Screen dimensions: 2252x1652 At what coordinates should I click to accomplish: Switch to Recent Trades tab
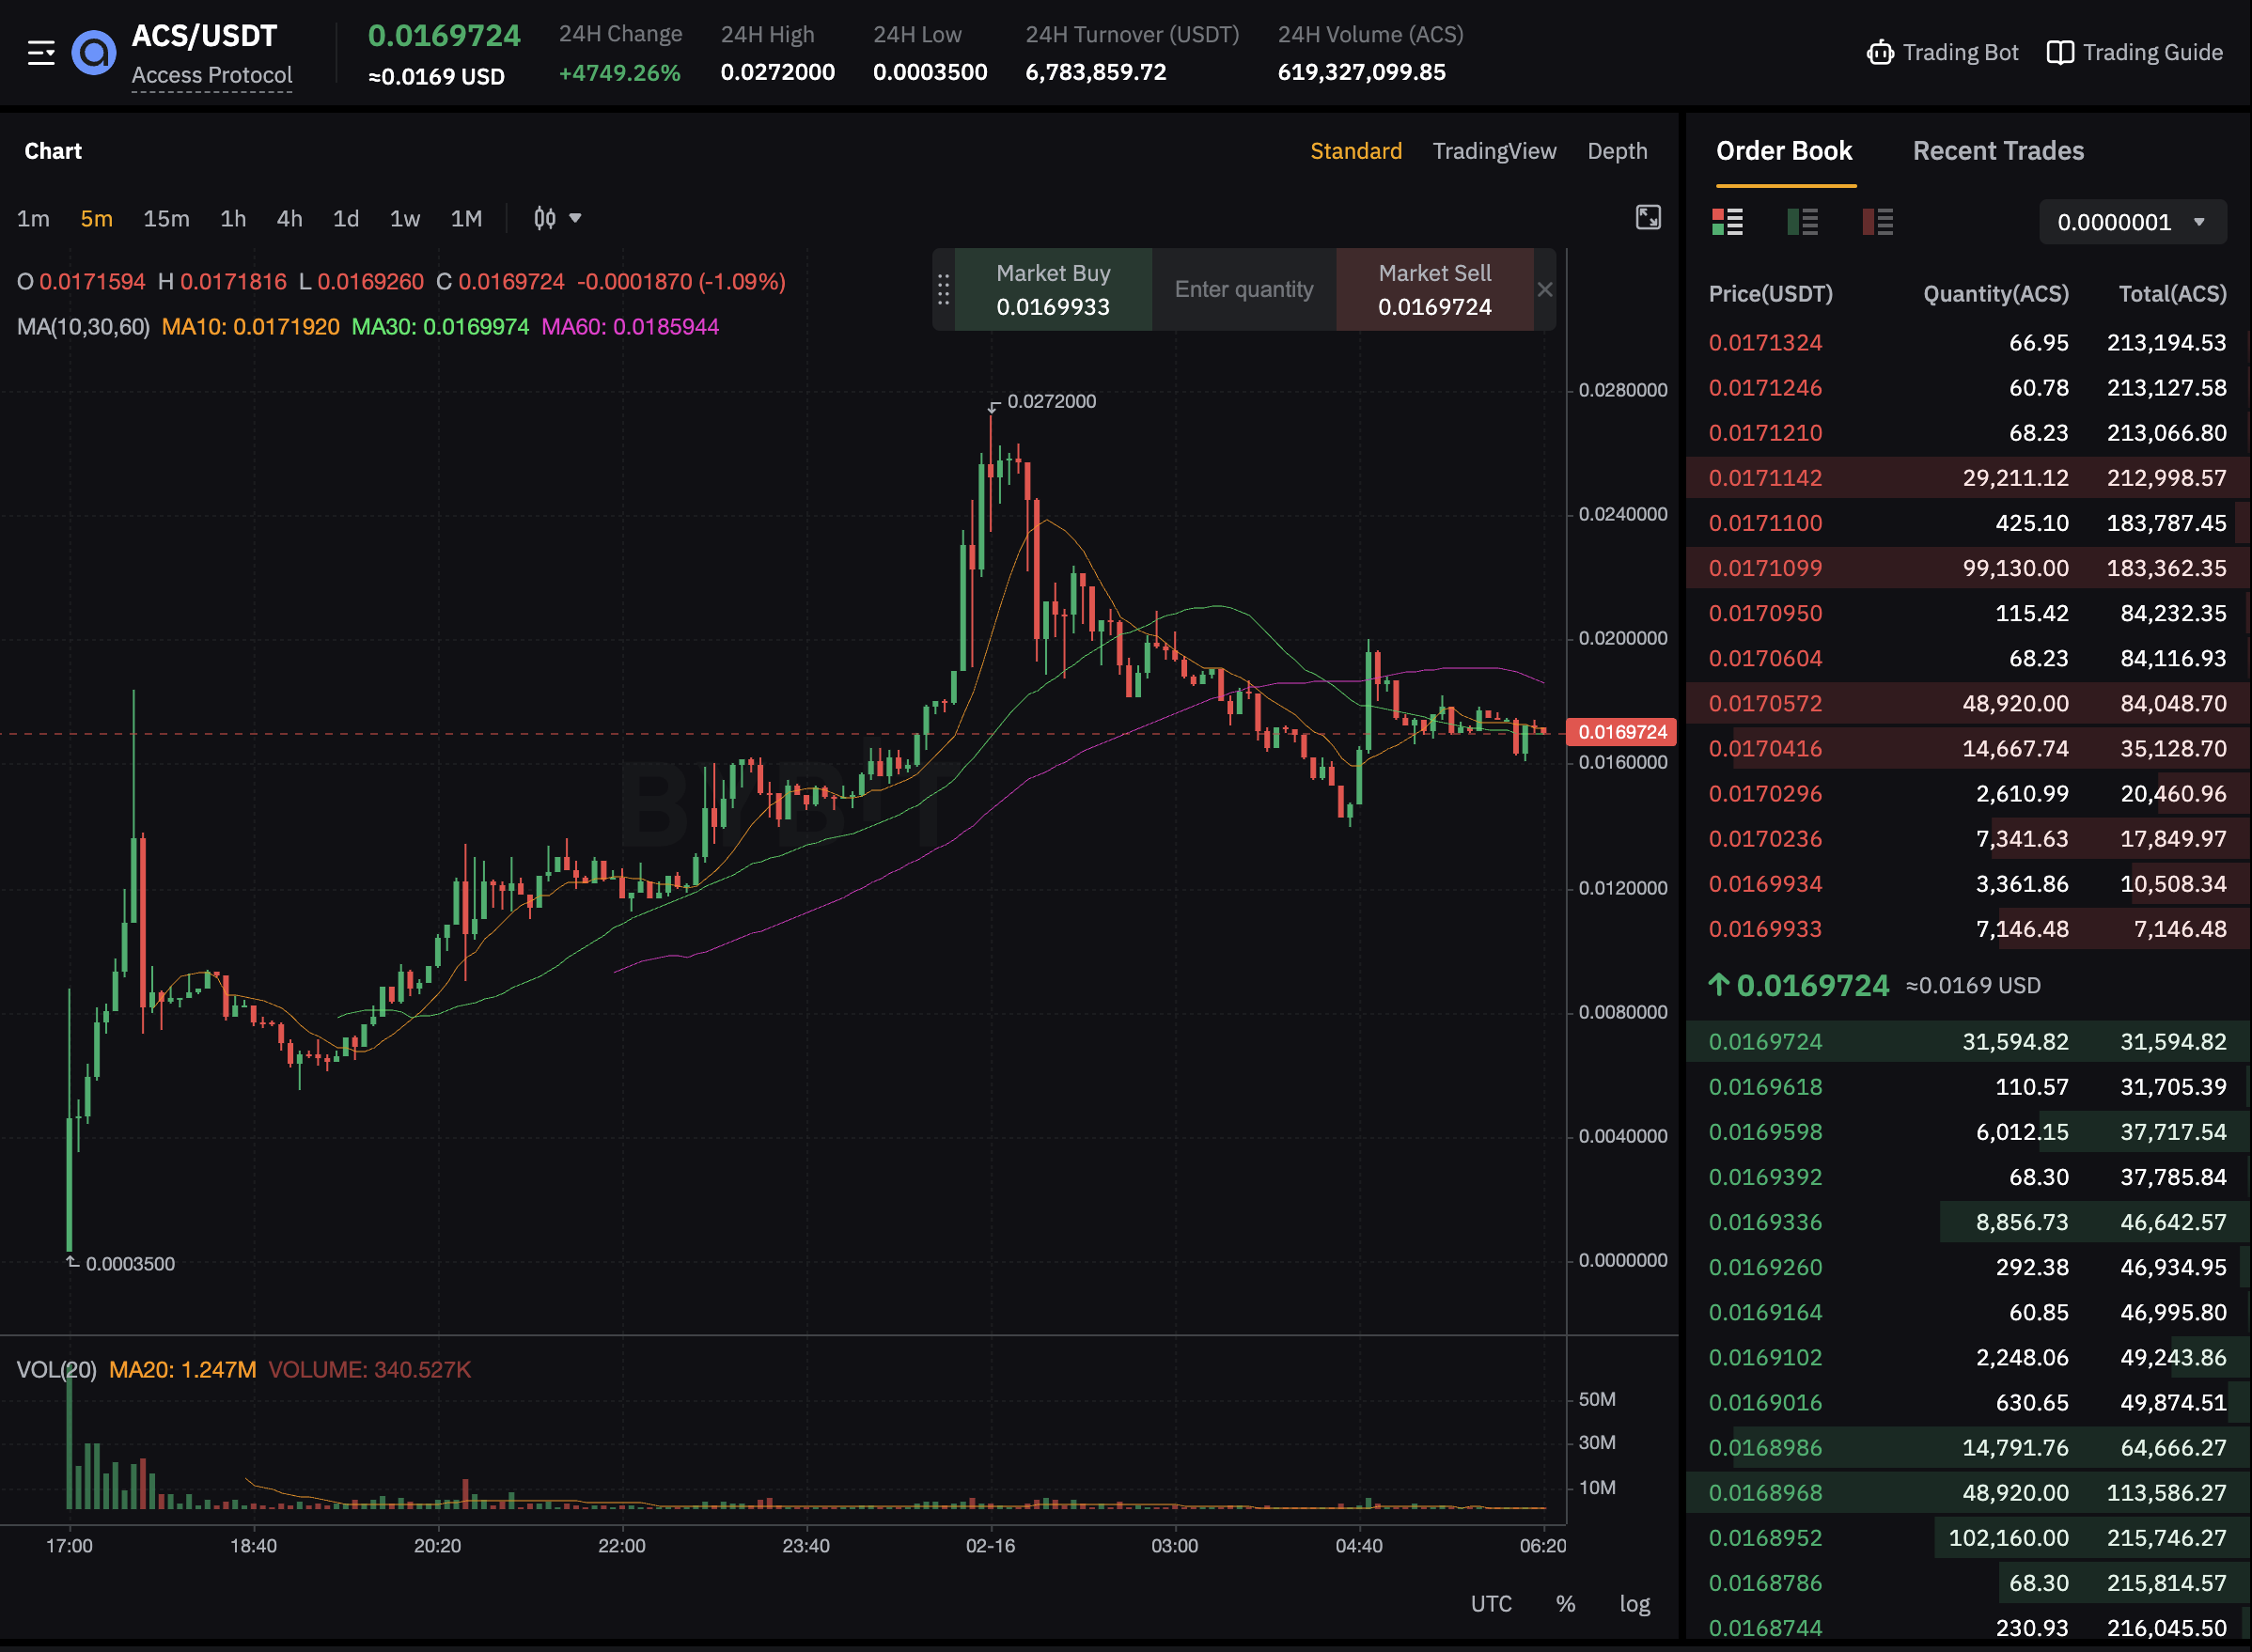click(x=1997, y=151)
